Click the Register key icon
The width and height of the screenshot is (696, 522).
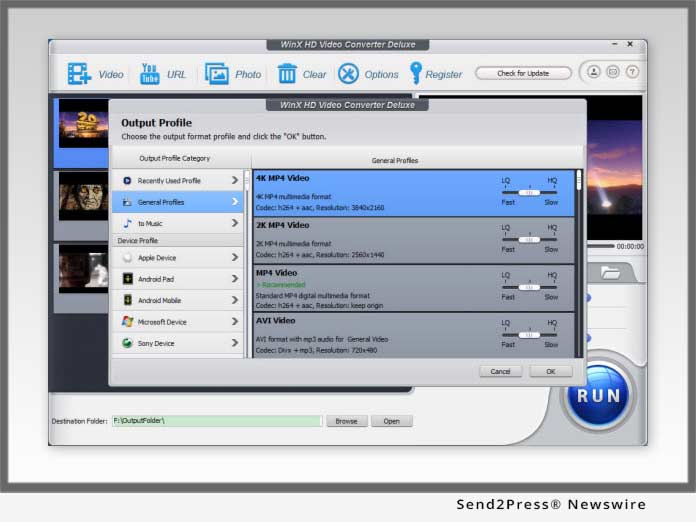pyautogui.click(x=415, y=73)
